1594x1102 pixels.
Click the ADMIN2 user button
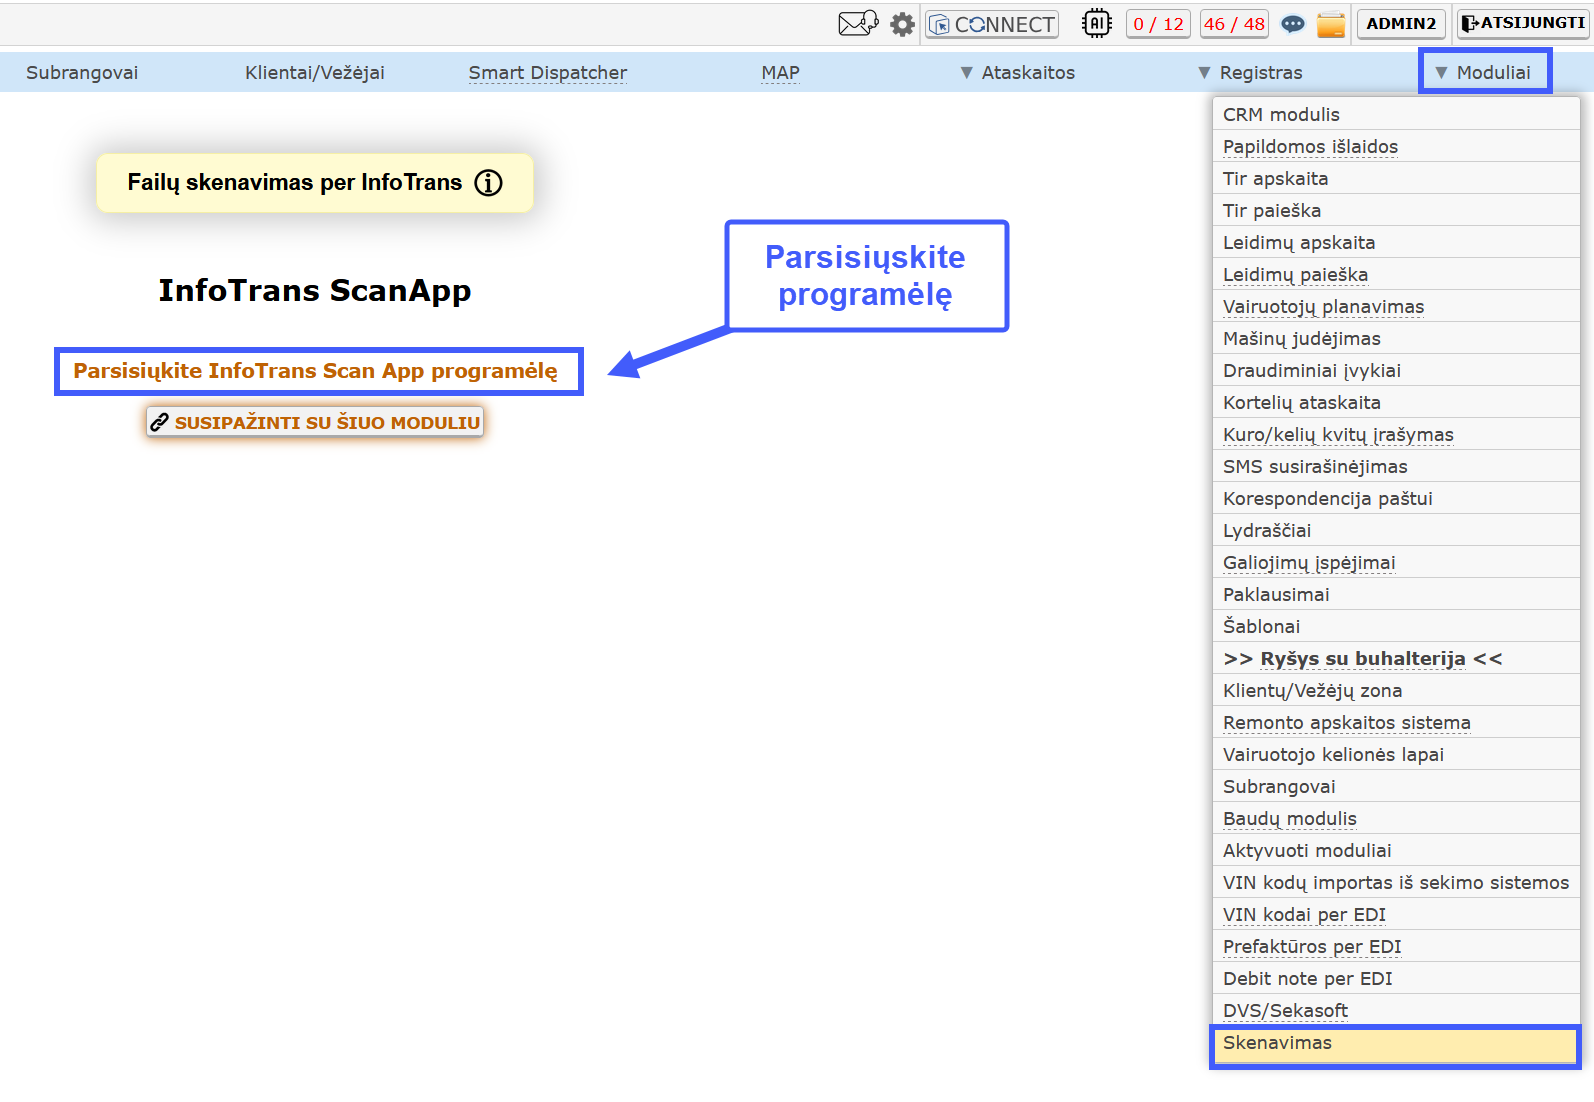(1401, 24)
